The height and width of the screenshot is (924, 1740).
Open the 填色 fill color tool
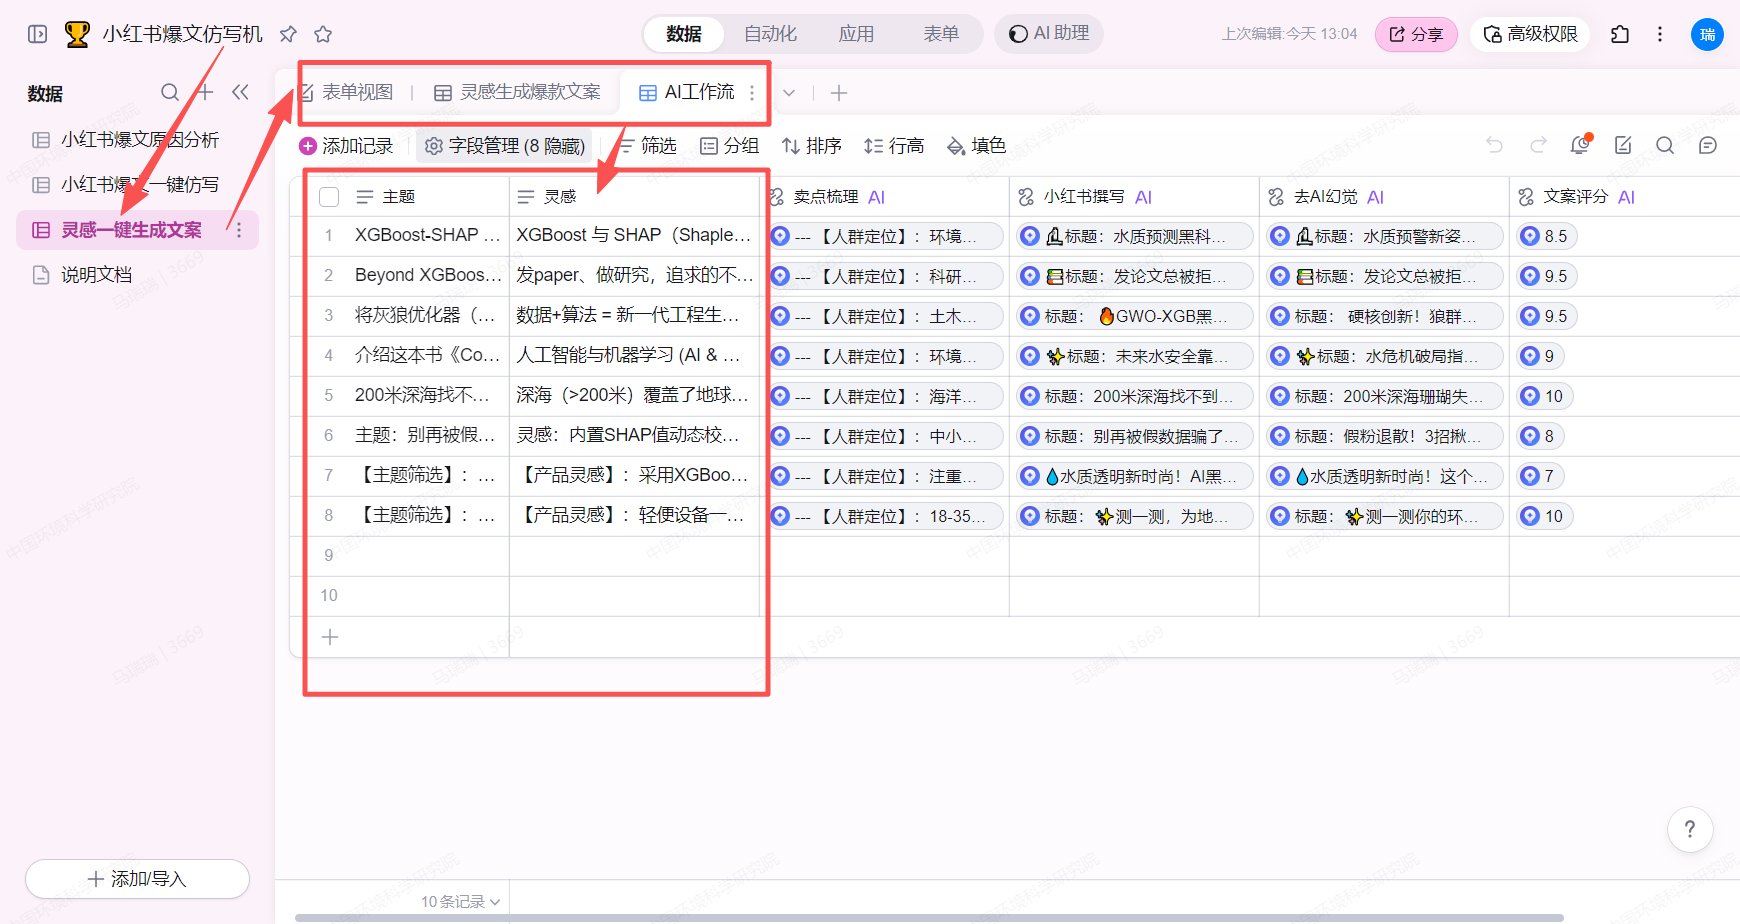pyautogui.click(x=976, y=146)
